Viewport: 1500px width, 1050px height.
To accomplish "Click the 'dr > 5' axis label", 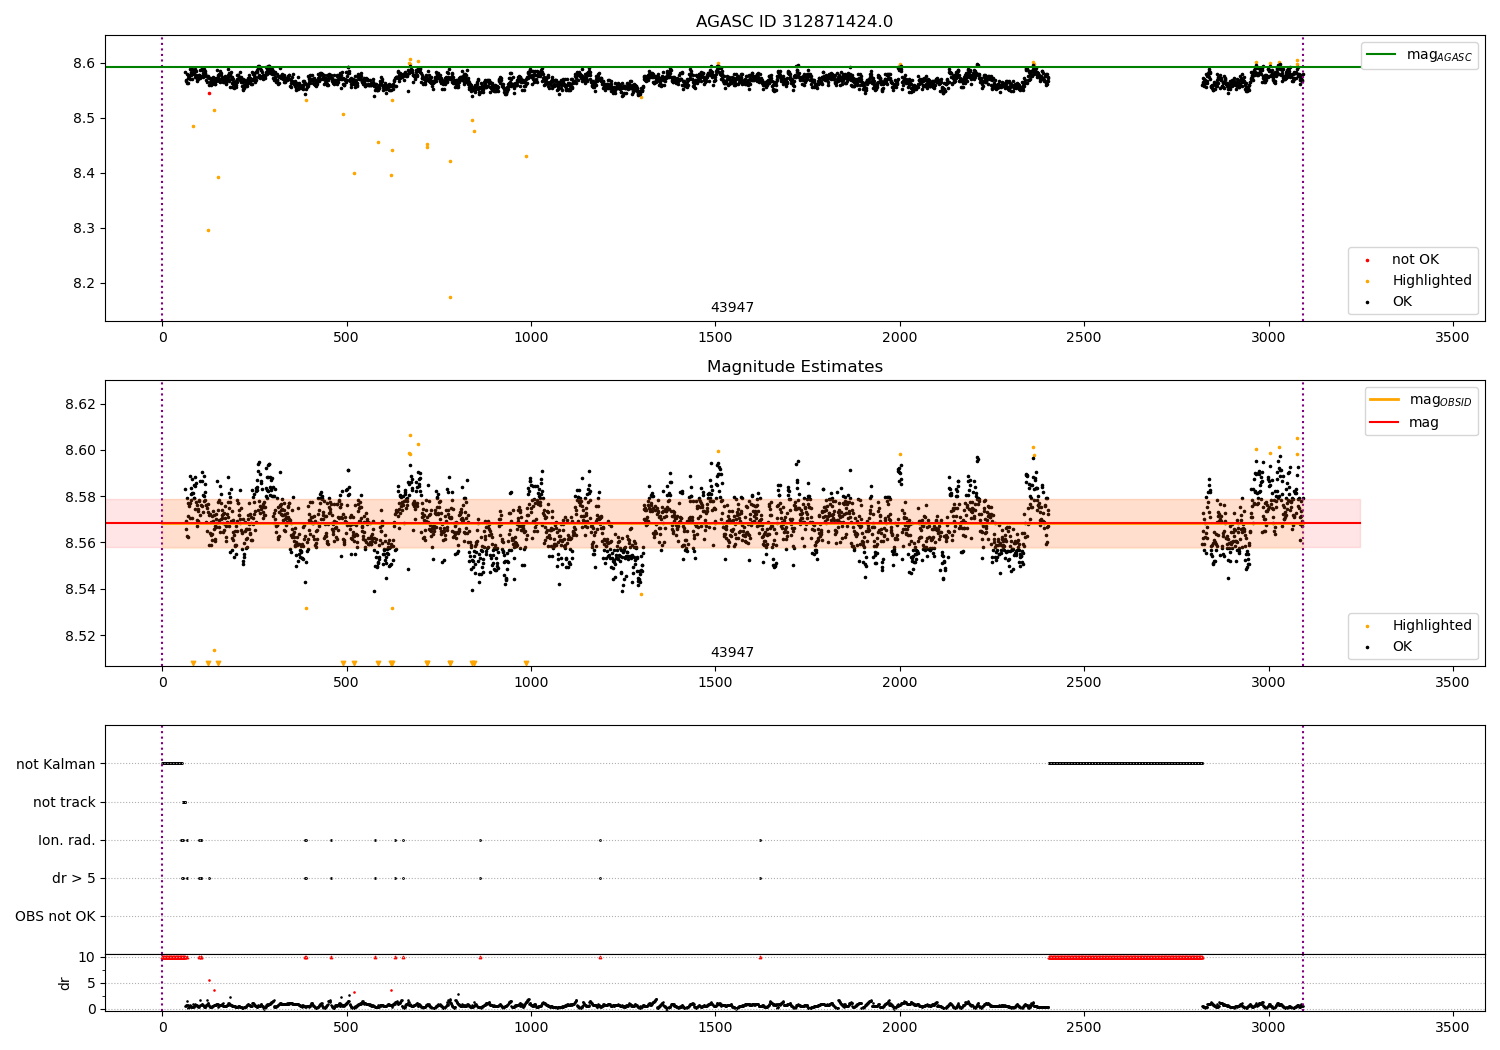I will point(74,878).
